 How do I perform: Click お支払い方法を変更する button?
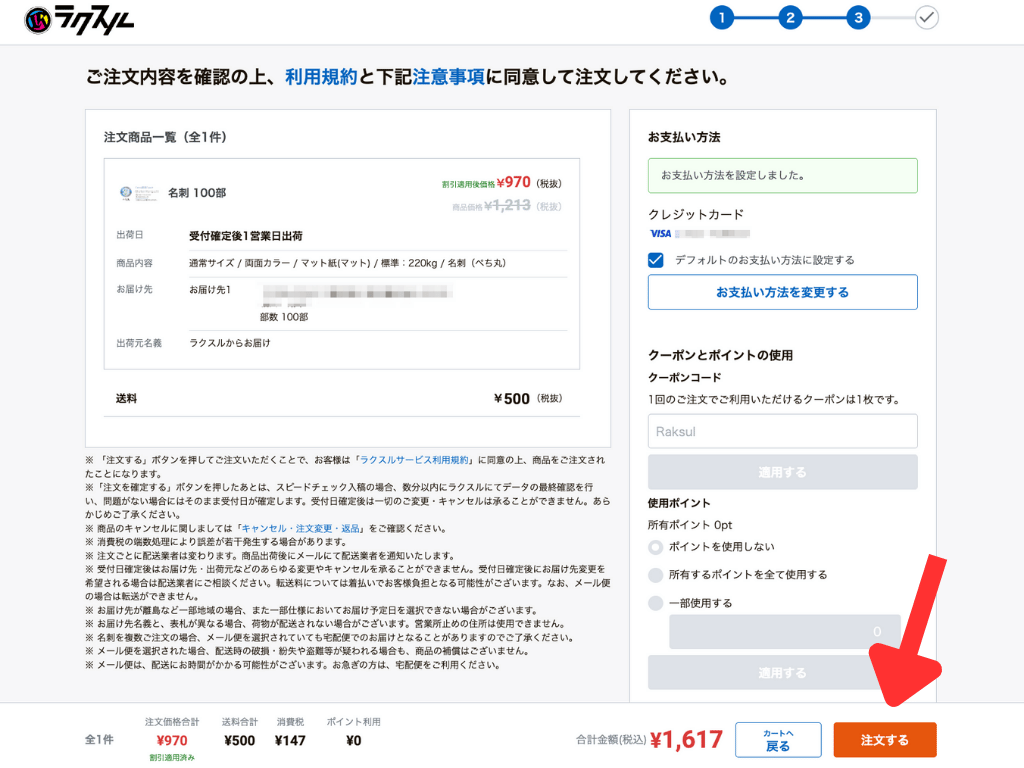782,291
